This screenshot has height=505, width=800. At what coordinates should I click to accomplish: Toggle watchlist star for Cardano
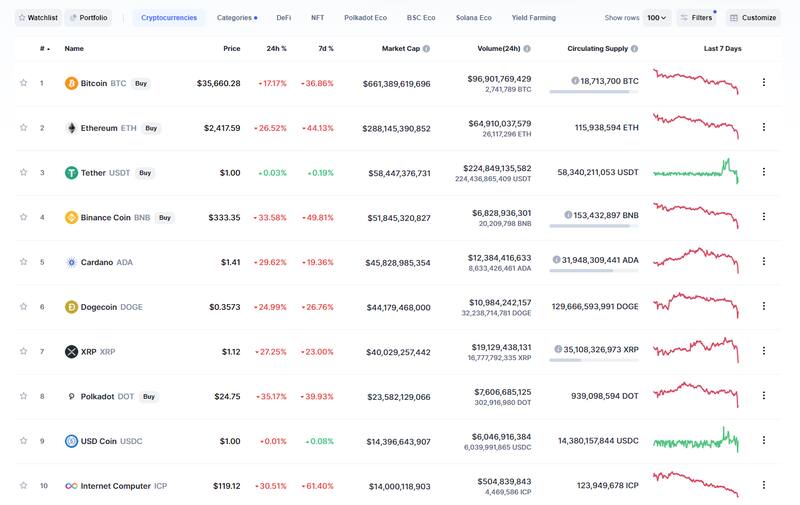[23, 262]
